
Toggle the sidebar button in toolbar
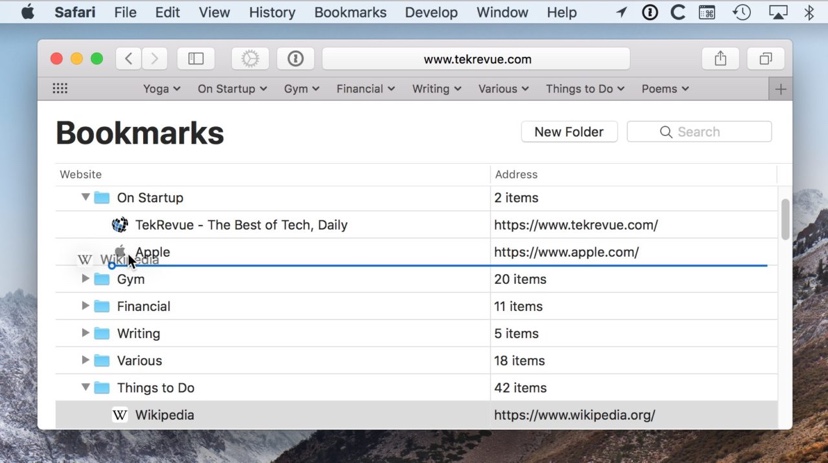pos(196,59)
